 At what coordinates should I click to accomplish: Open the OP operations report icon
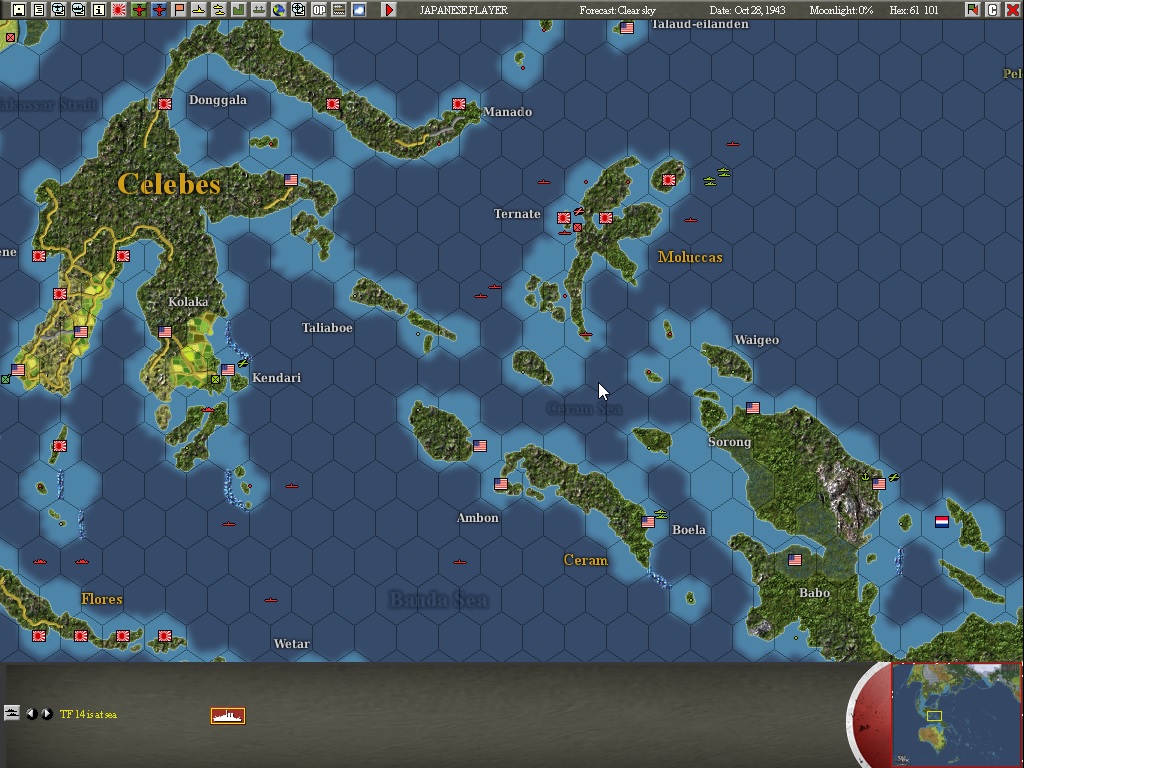click(319, 10)
